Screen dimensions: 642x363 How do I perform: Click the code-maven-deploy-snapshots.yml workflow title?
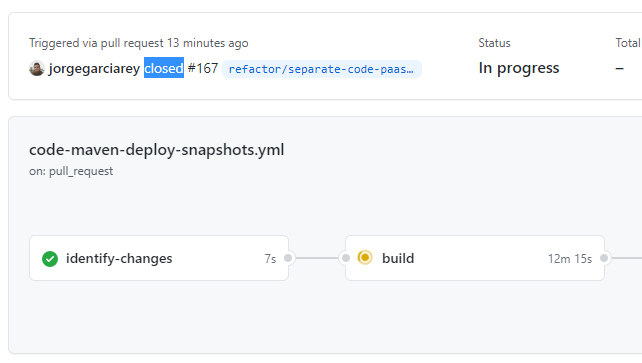(x=156, y=150)
